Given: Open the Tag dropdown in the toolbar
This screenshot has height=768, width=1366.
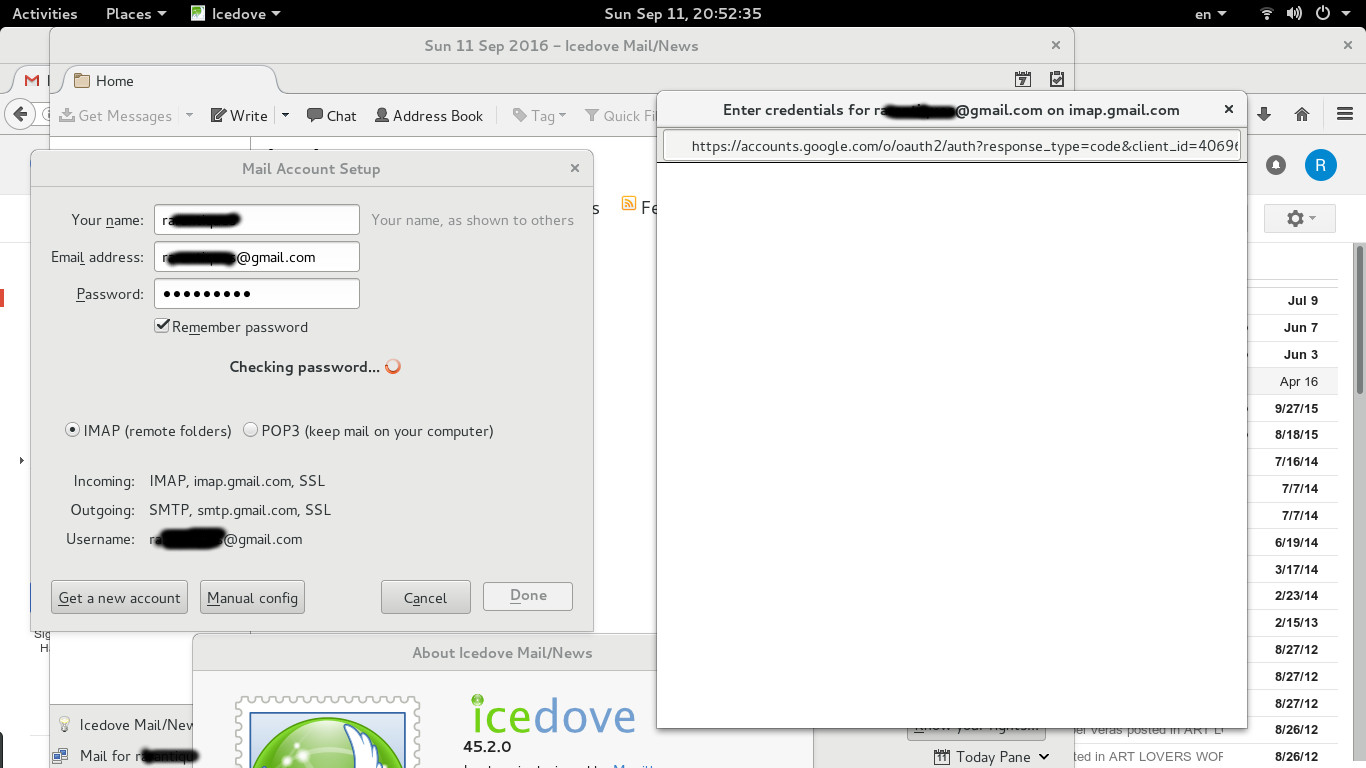Looking at the screenshot, I should point(540,116).
